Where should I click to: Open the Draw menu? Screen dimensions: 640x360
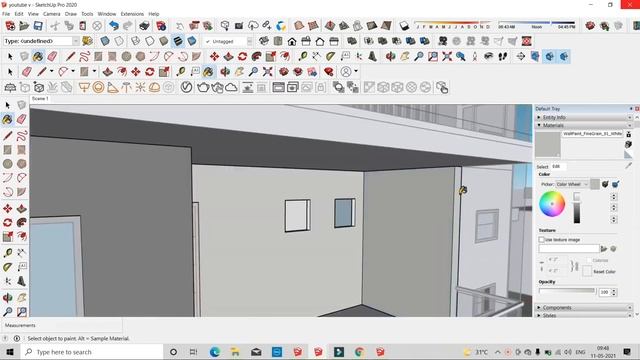[x=71, y=14]
